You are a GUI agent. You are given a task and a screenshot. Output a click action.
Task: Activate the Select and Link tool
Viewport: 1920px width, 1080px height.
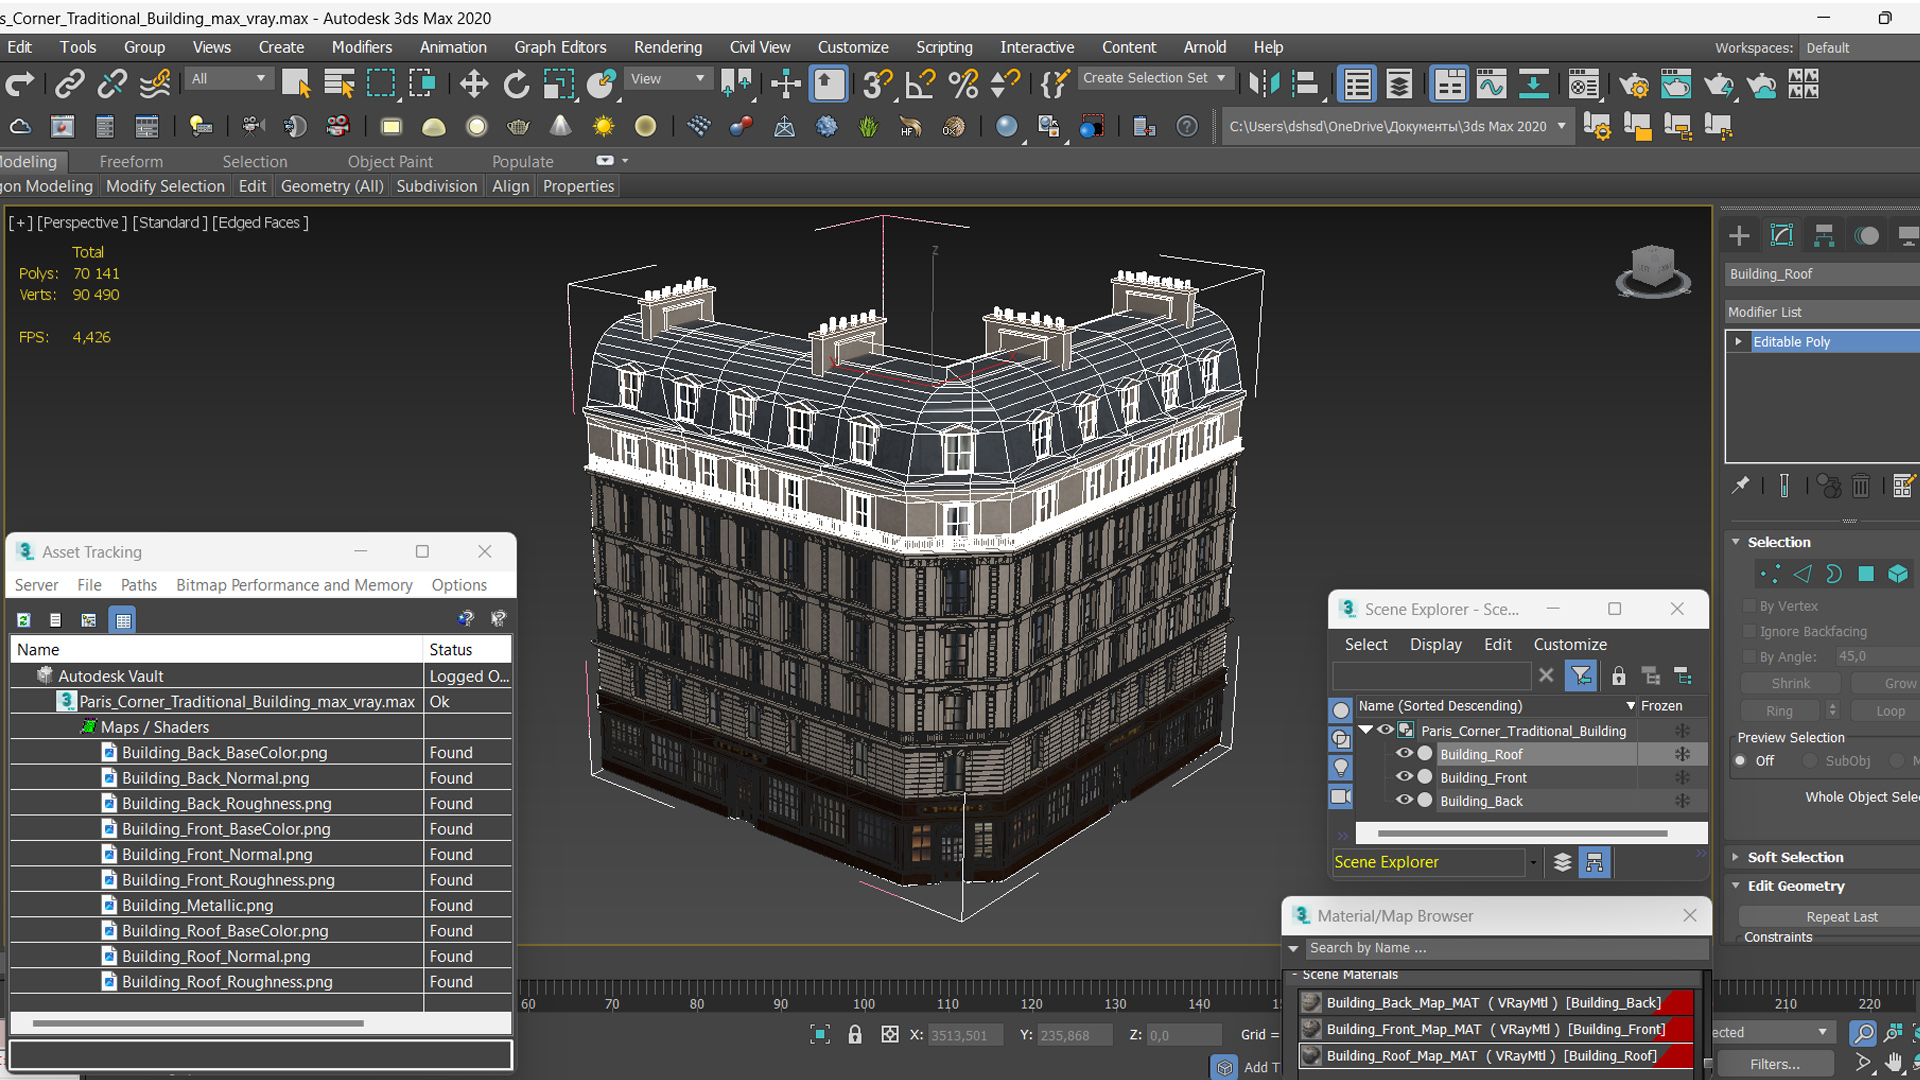coord(69,85)
